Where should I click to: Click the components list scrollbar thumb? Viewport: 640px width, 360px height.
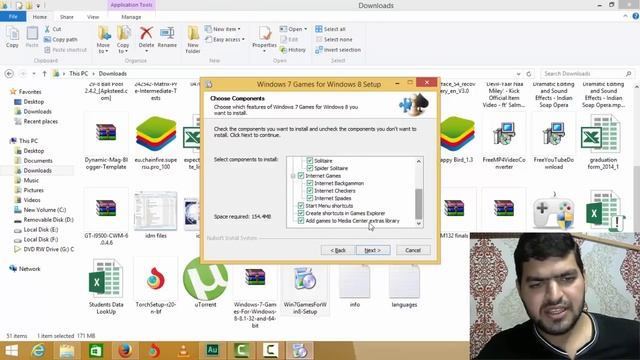[418, 204]
